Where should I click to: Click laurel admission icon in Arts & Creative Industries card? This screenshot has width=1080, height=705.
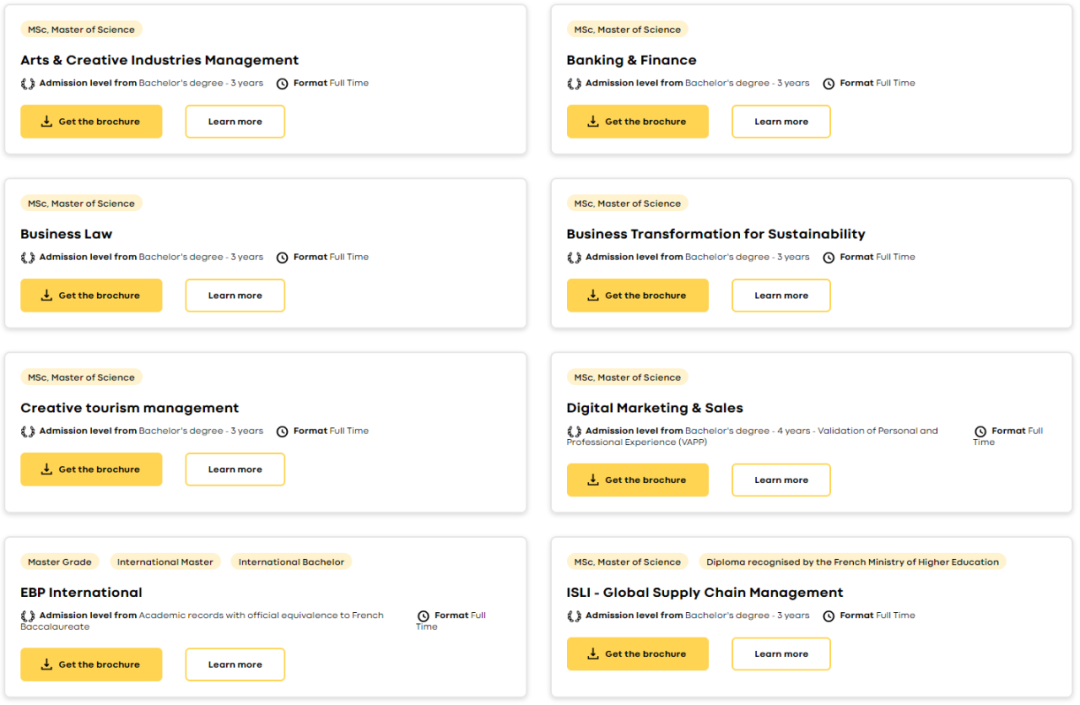[x=28, y=84]
